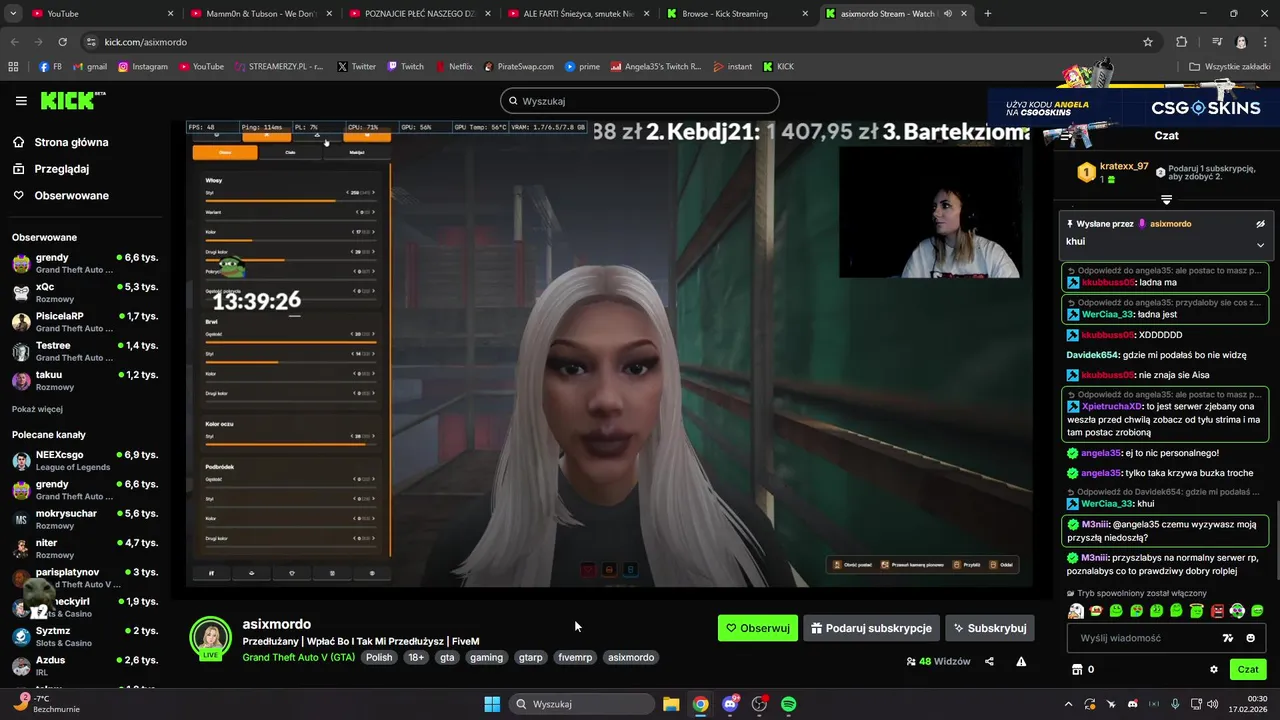Screen dimensions: 1280x720
Task: Send message with green Czat button
Action: (1248, 669)
